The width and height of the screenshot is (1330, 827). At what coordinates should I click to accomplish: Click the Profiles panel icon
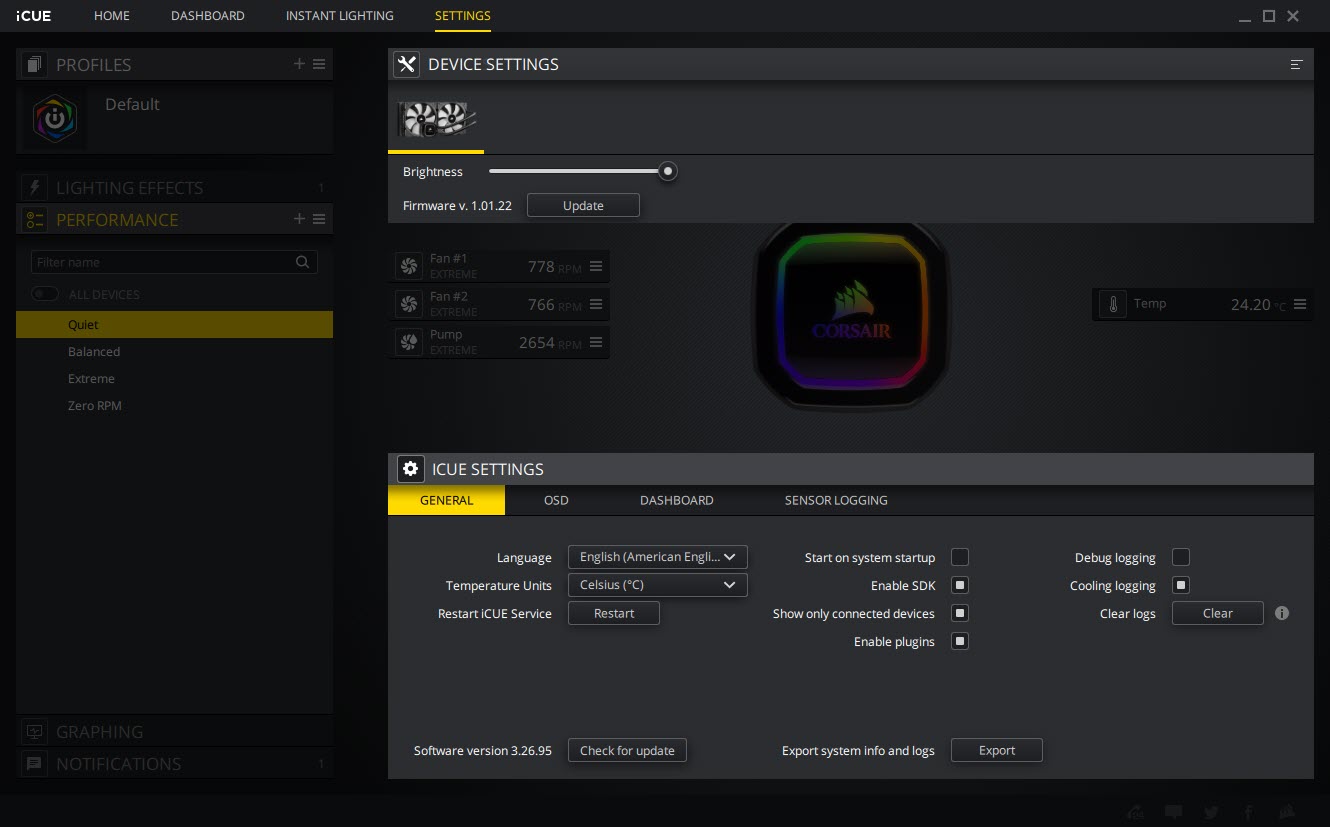click(35, 65)
